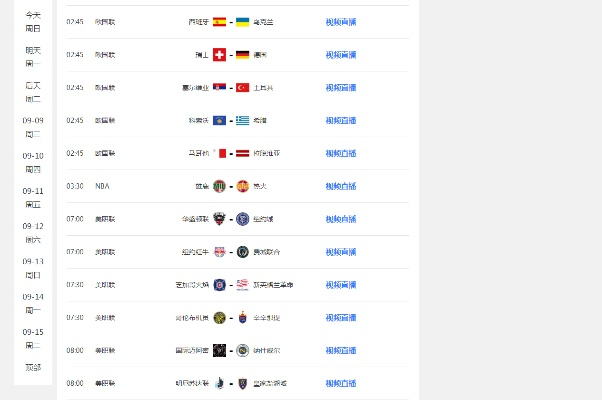The image size is (602, 400).
Task: Click the Germany flag icon
Action: pyautogui.click(x=242, y=54)
